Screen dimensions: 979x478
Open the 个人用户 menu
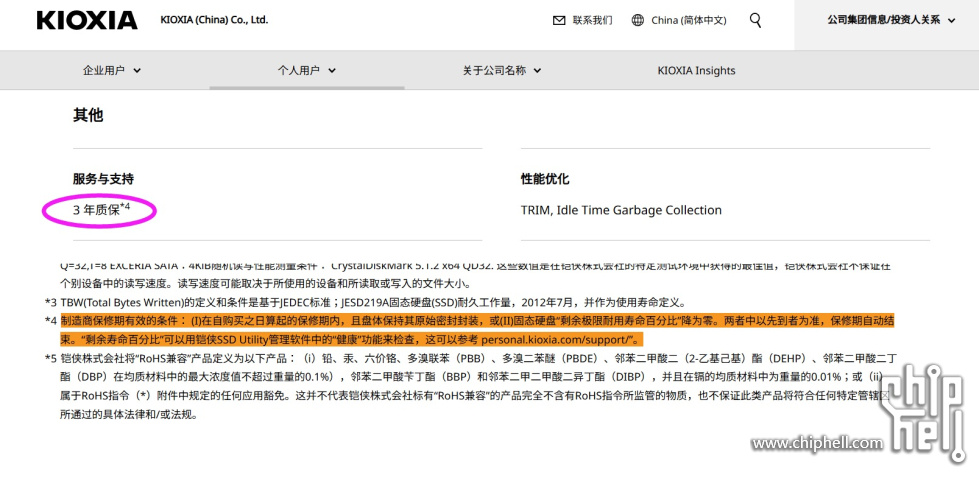(307, 71)
